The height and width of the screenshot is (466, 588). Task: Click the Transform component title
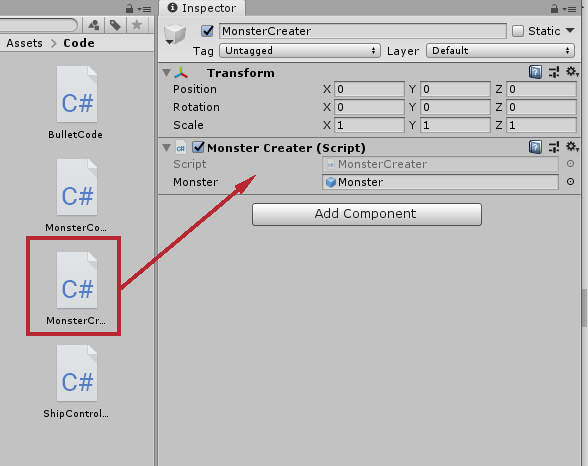point(241,73)
